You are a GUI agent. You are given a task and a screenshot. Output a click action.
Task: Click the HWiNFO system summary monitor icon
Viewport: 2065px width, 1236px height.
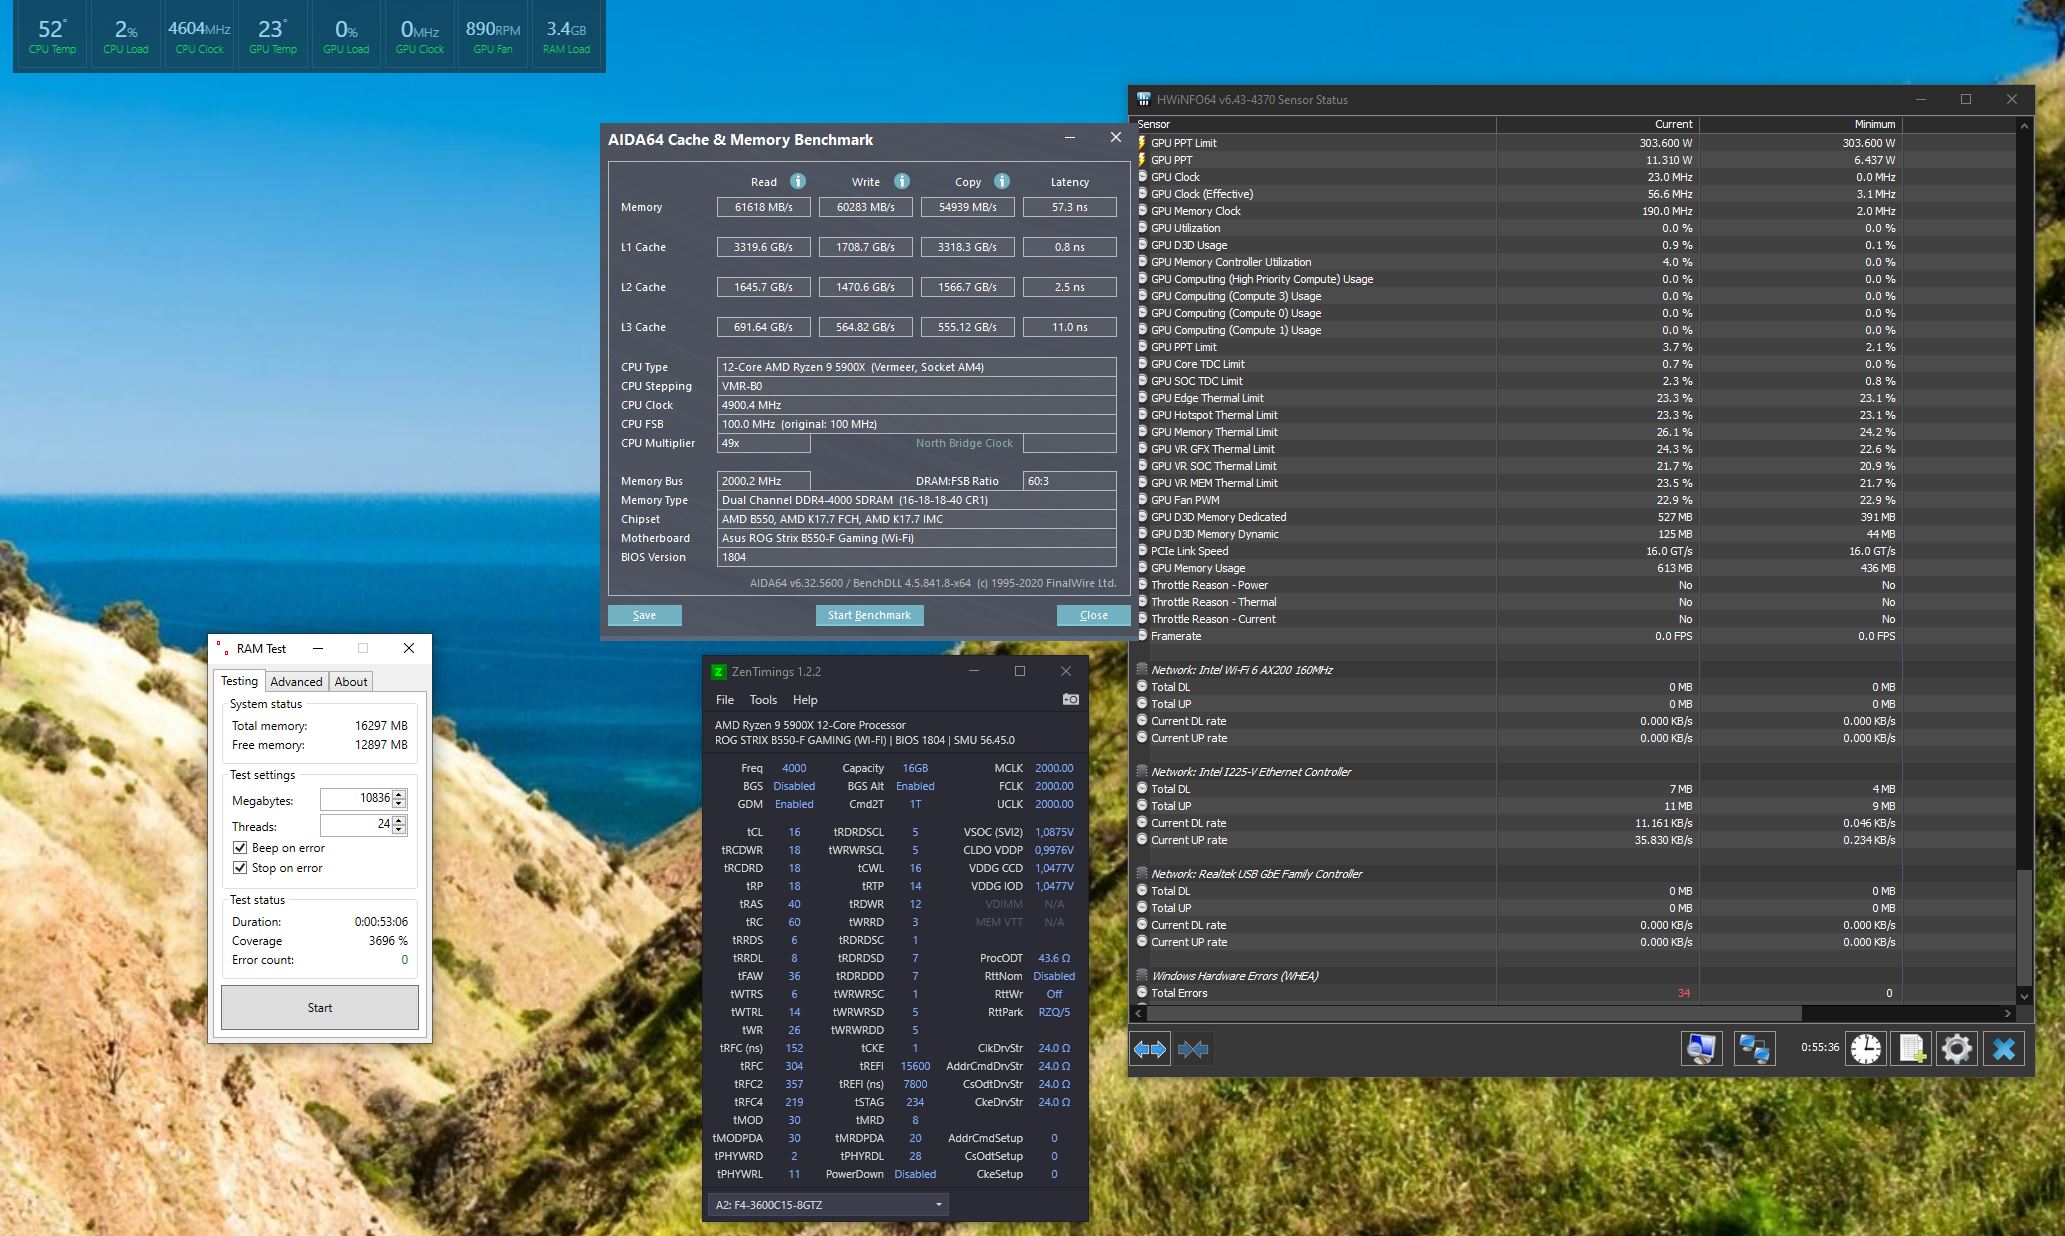[x=1702, y=1048]
